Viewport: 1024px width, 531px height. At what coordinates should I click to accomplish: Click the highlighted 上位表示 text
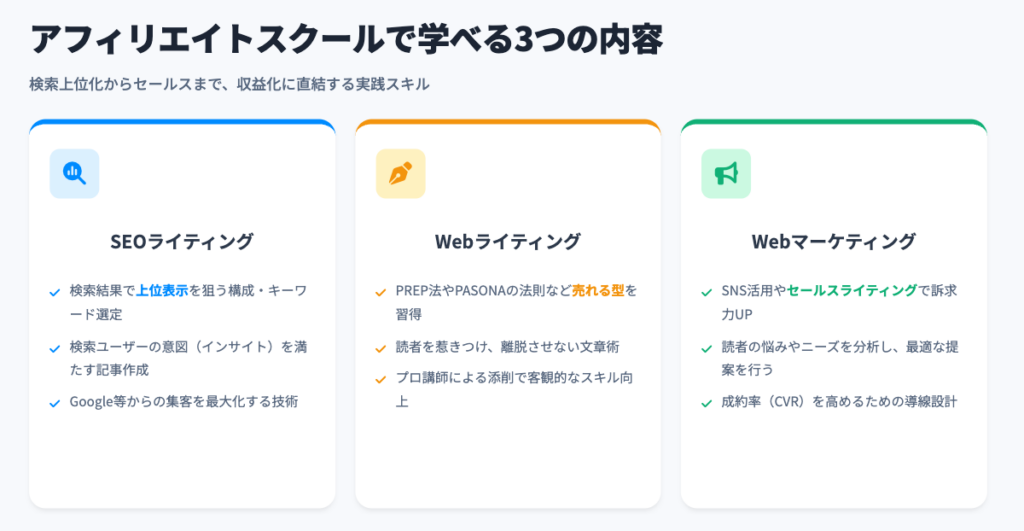point(162,291)
